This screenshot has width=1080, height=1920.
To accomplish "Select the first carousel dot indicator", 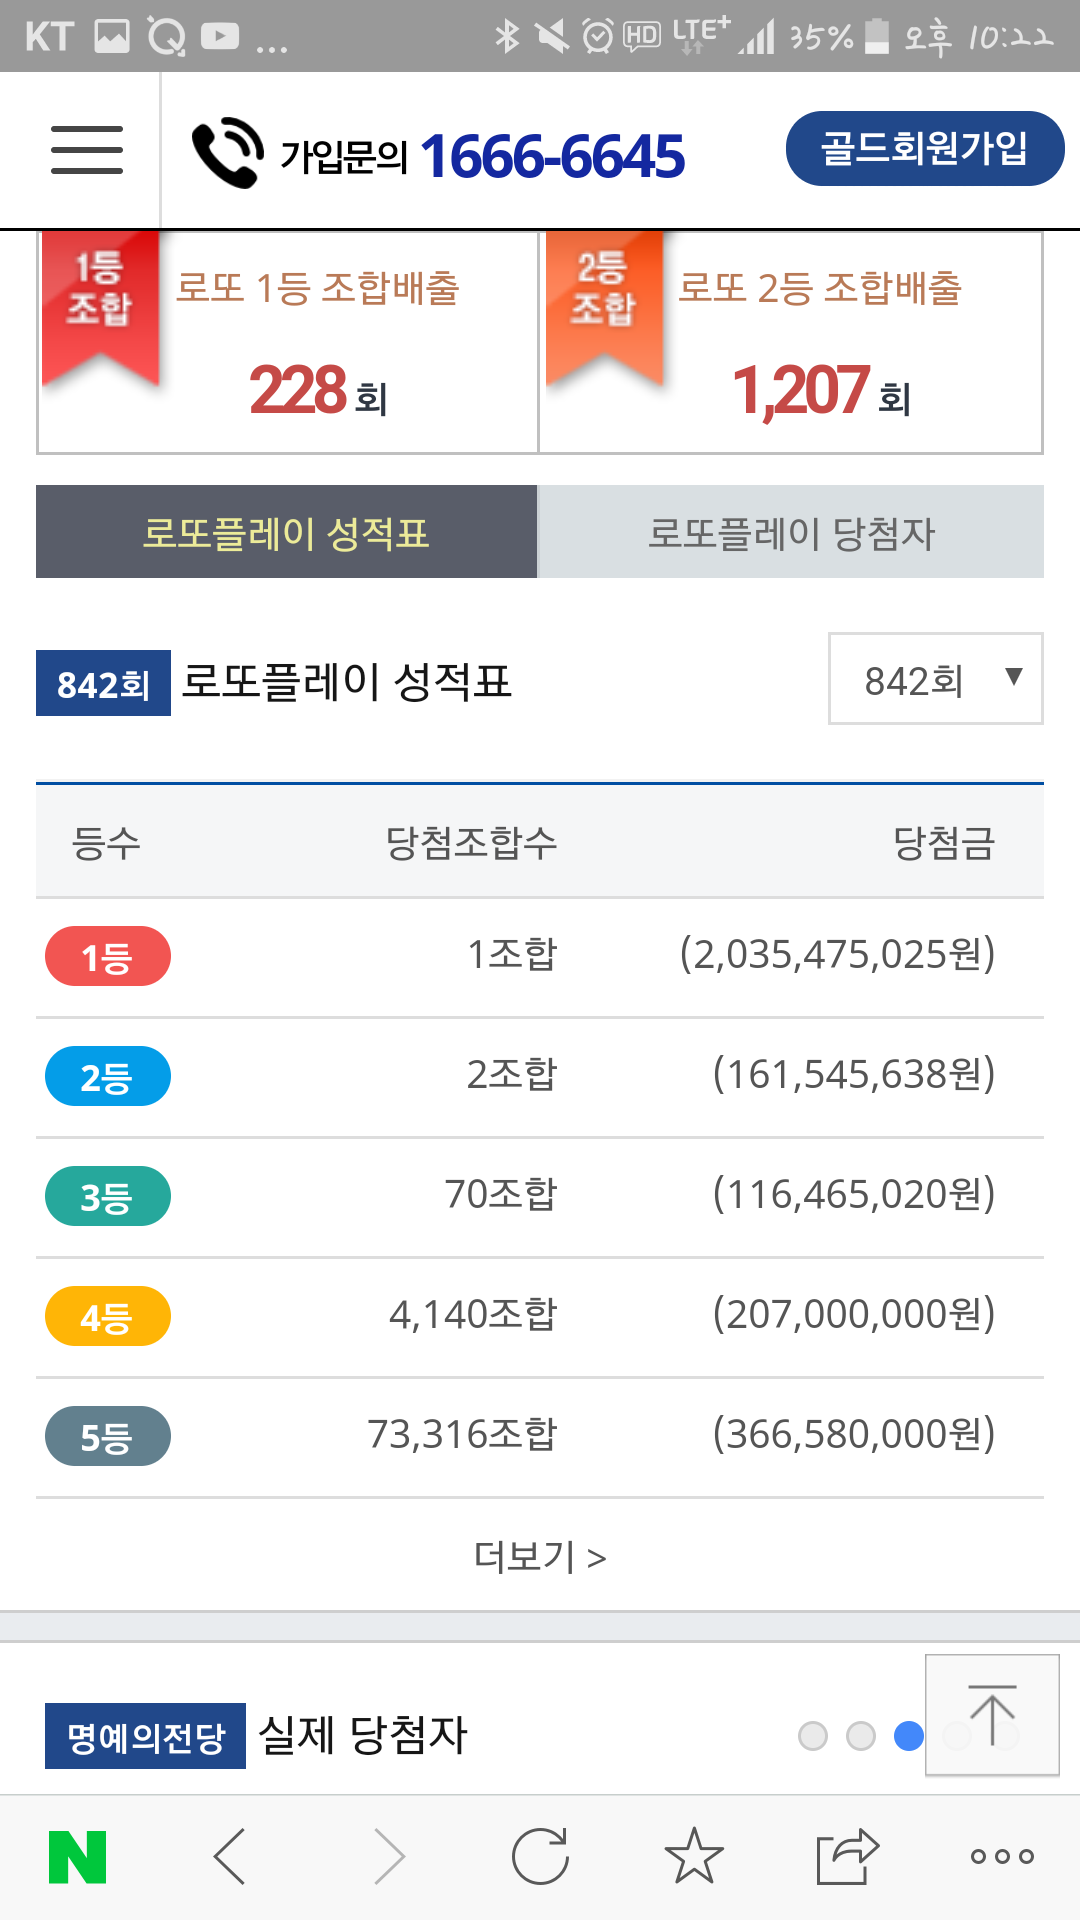I will point(813,1736).
